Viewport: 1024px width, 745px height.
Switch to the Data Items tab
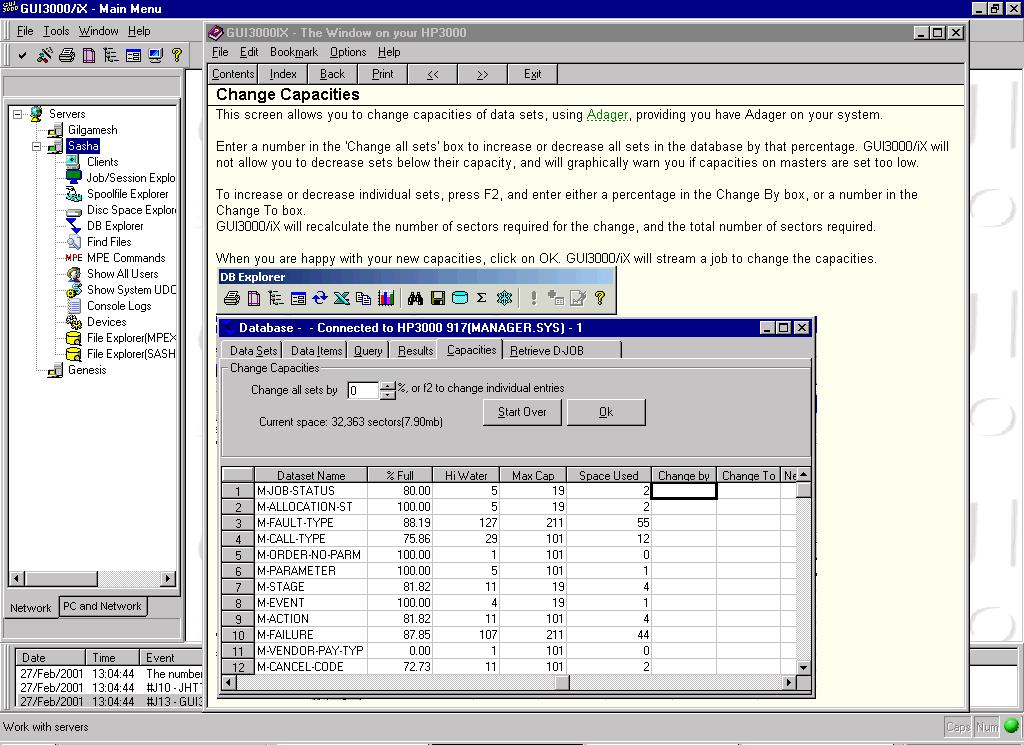316,351
